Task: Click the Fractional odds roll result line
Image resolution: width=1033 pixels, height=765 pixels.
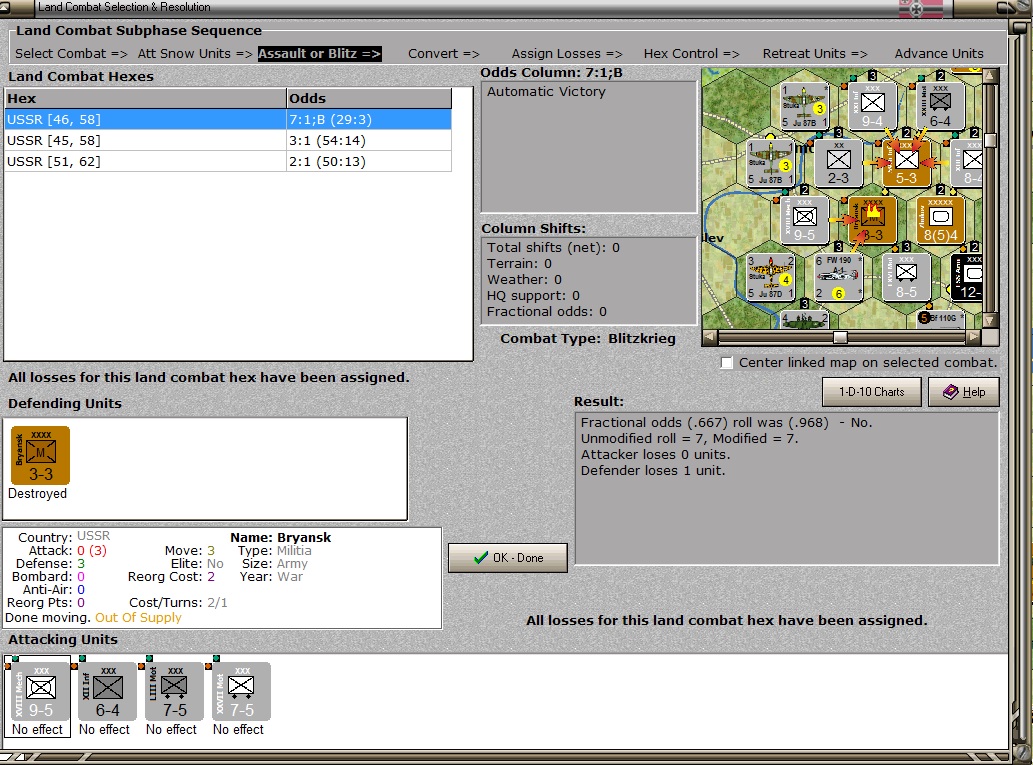Action: tap(726, 422)
